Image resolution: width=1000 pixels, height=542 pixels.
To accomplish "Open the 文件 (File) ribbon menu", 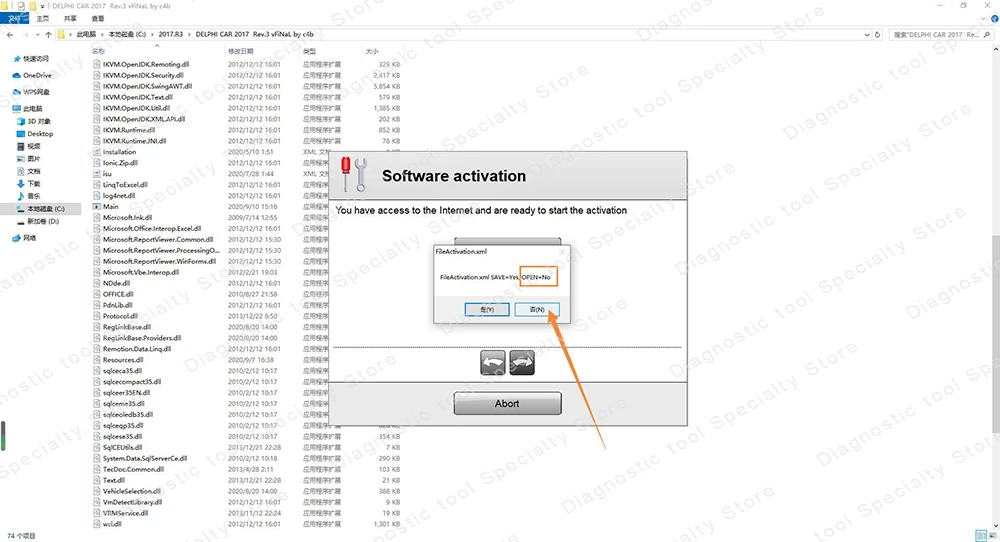I will click(x=15, y=18).
